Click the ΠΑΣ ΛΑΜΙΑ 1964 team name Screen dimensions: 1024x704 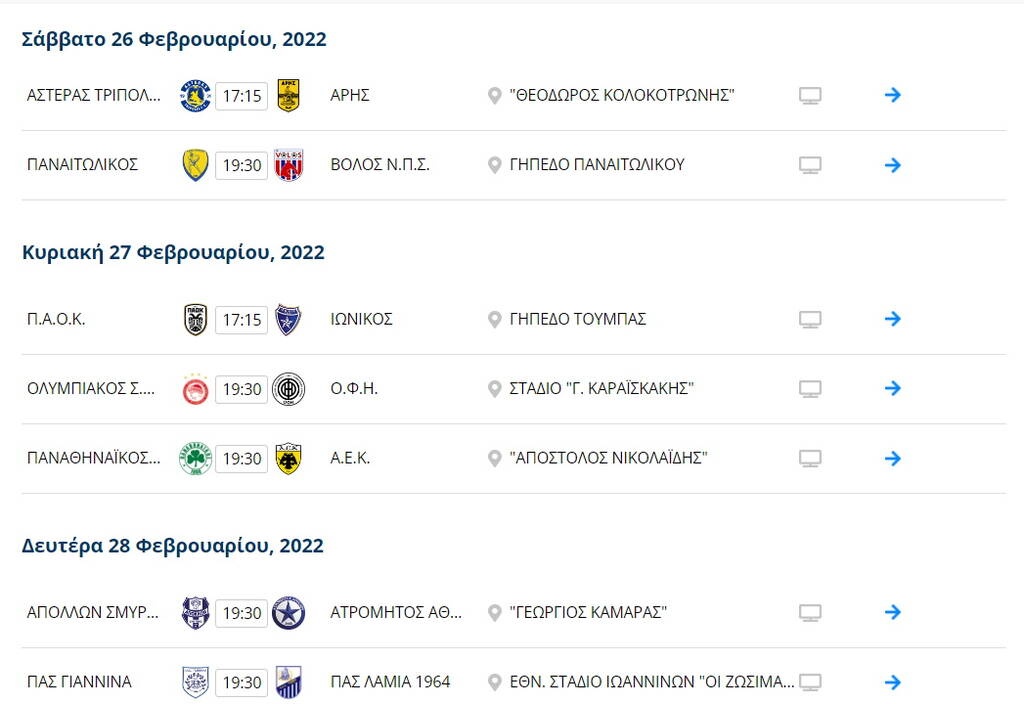(390, 682)
